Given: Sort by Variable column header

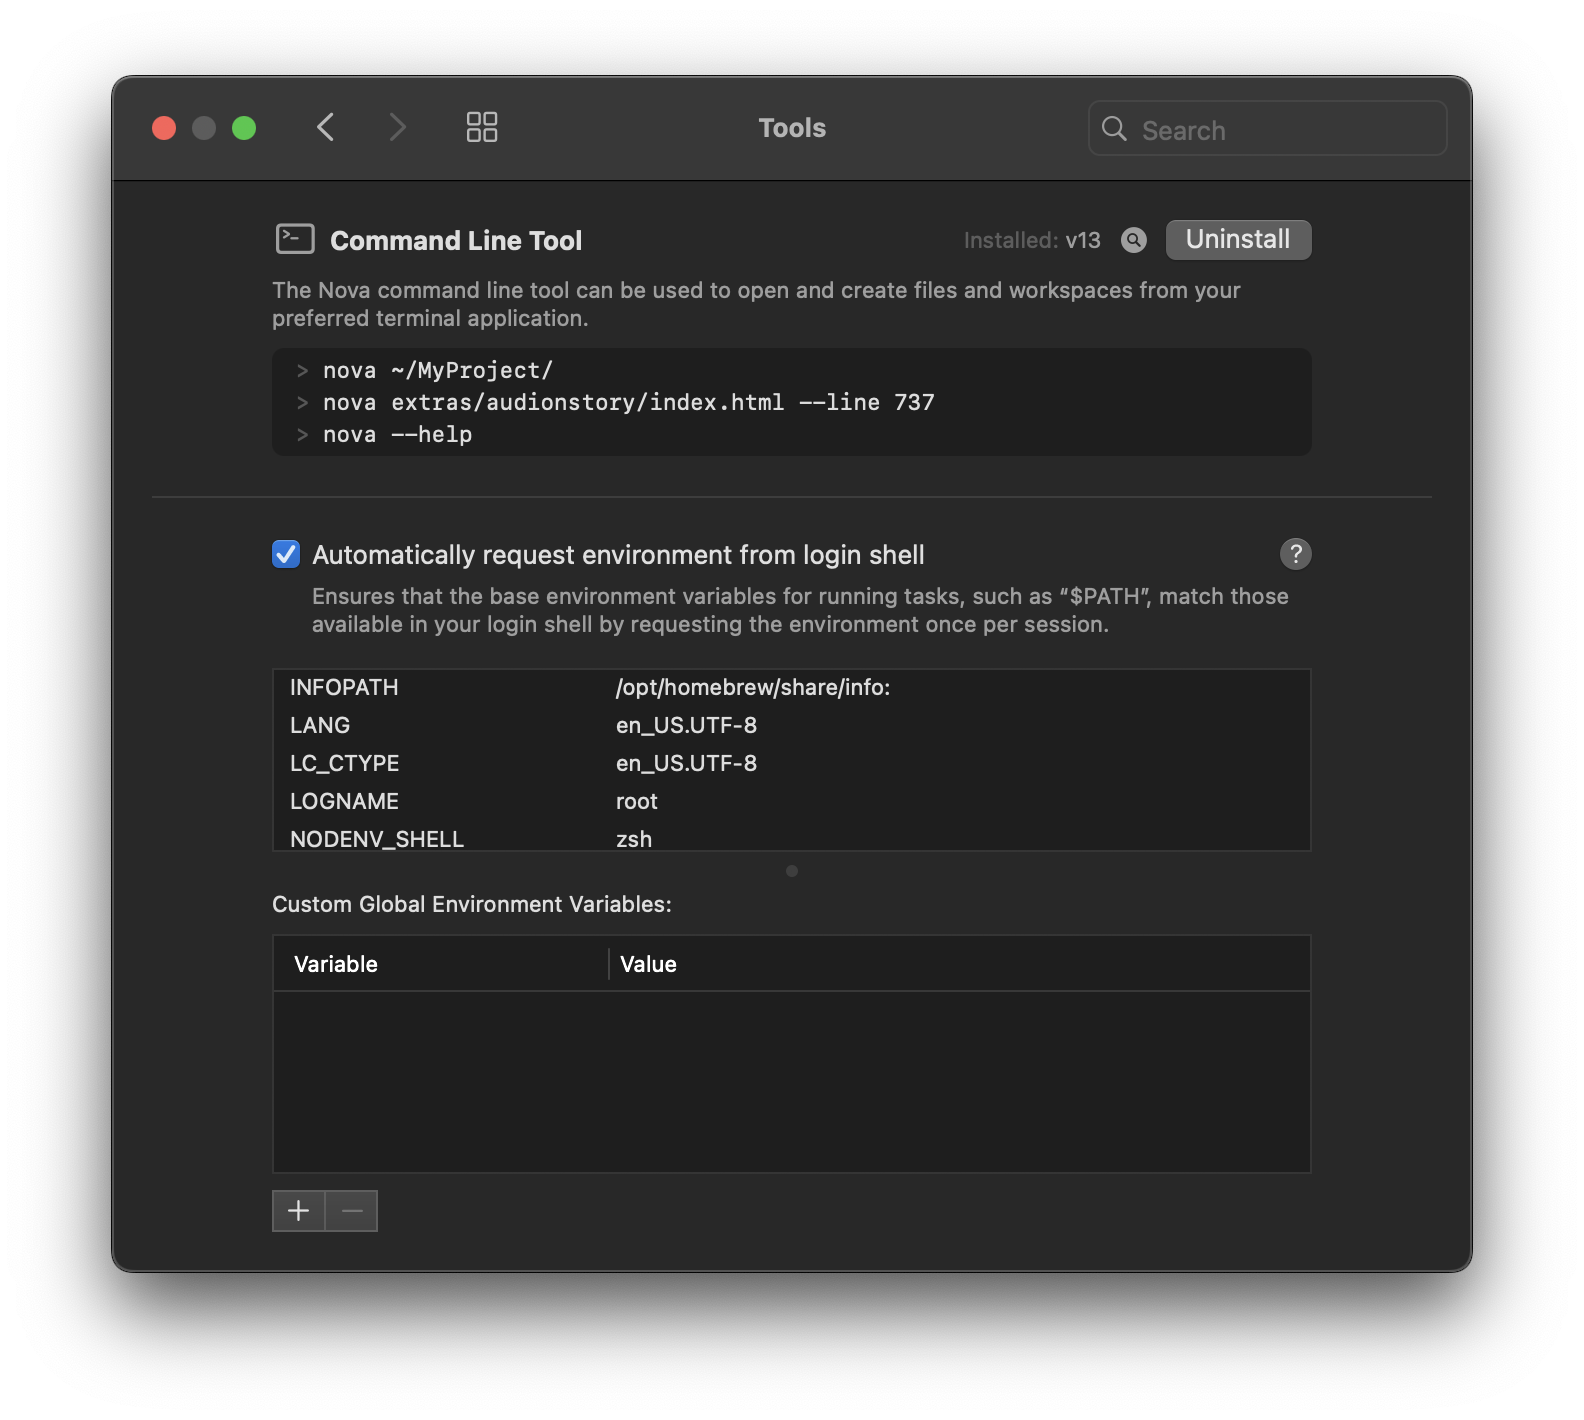Looking at the screenshot, I should click(x=440, y=964).
